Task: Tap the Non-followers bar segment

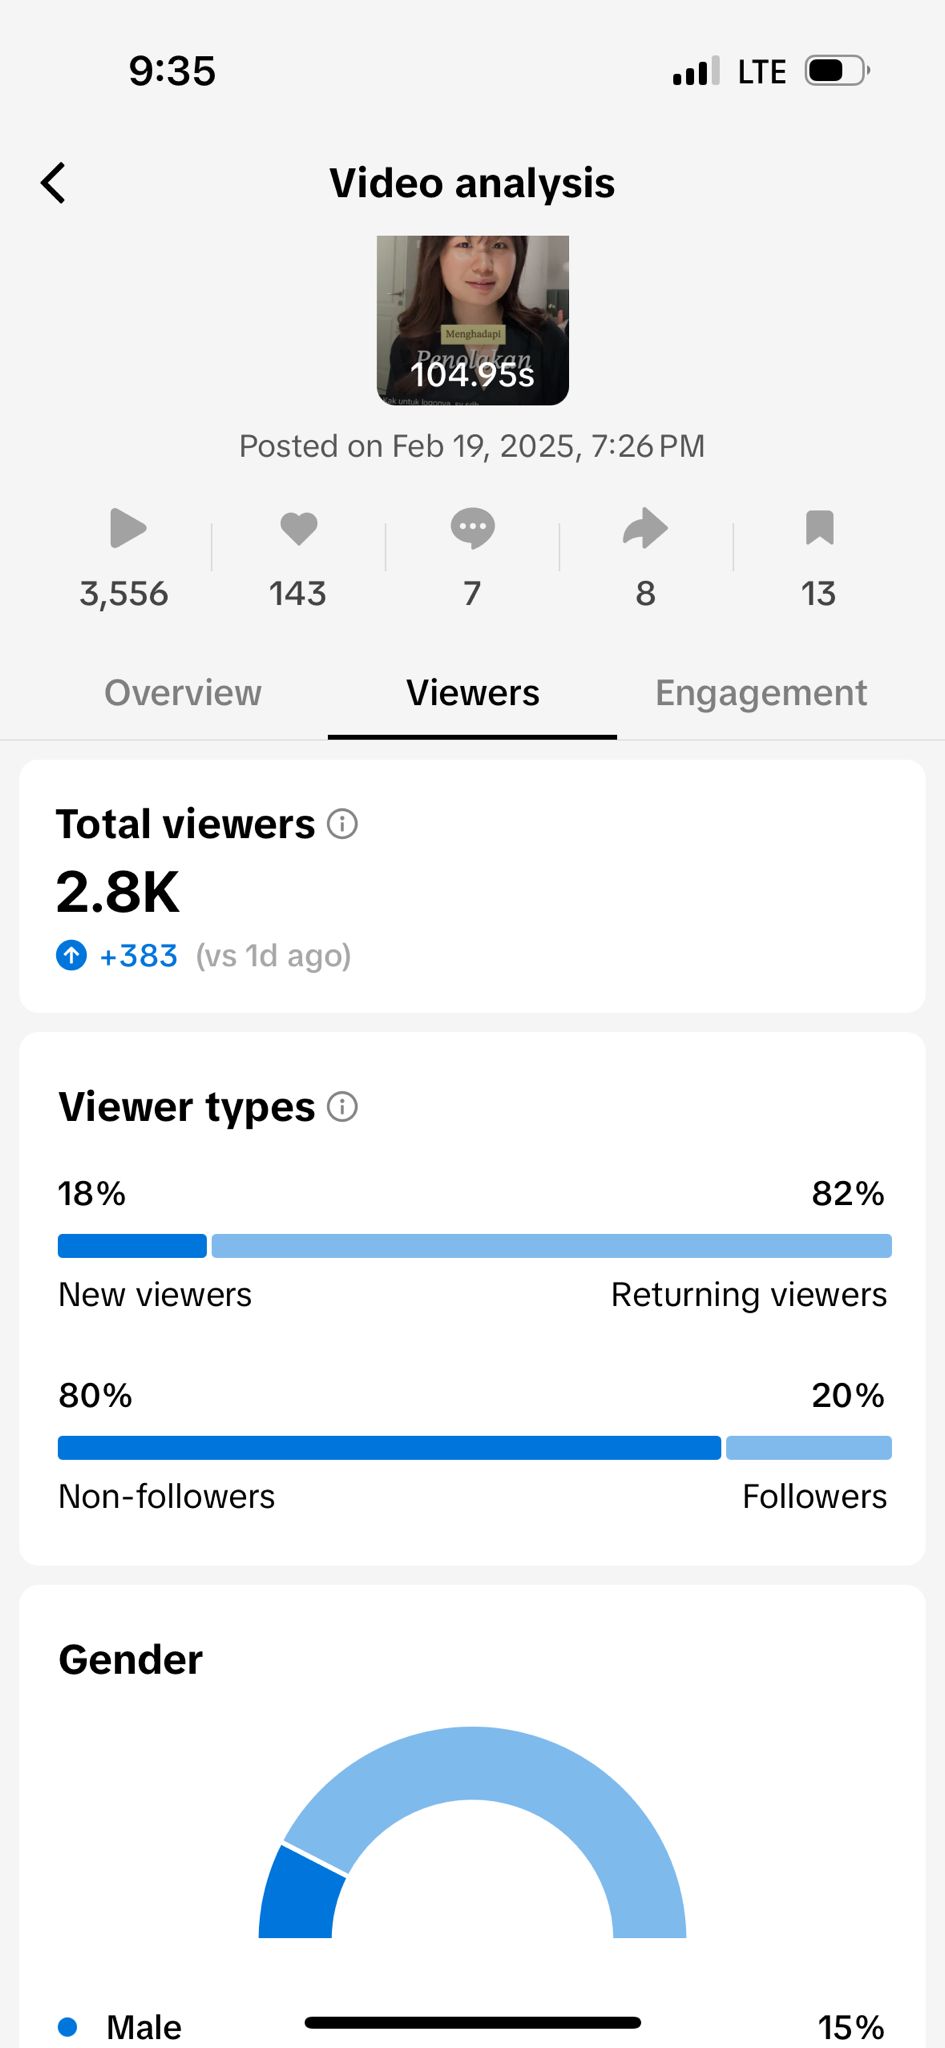Action: pyautogui.click(x=389, y=1448)
